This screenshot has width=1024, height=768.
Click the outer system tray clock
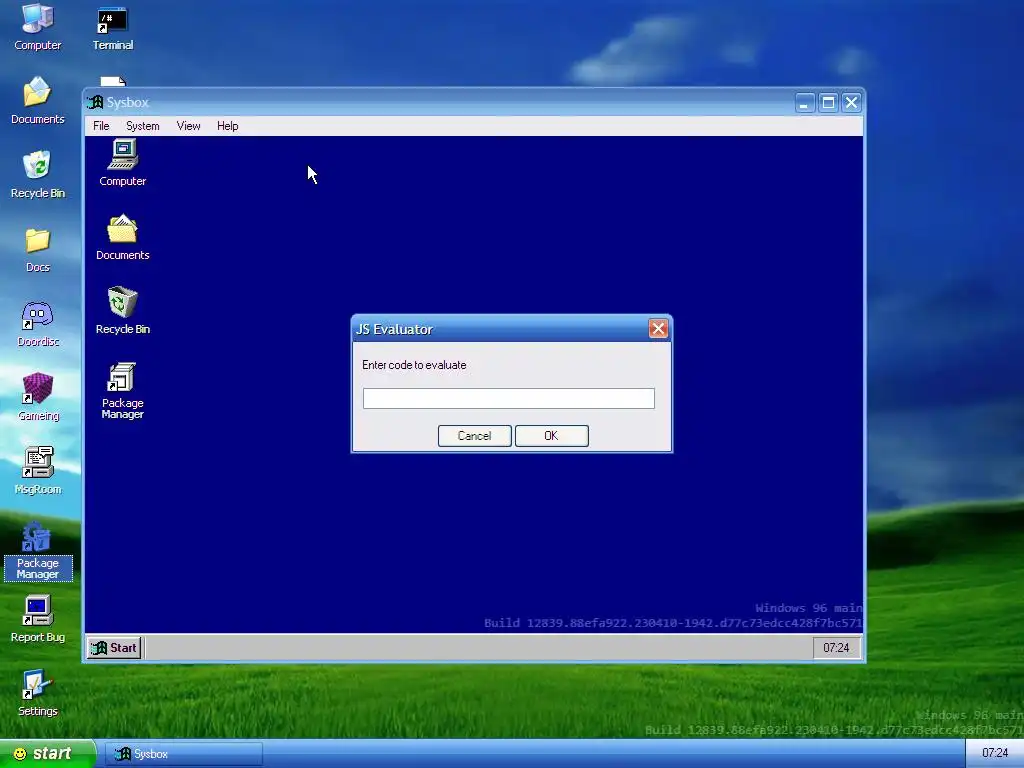pyautogui.click(x=995, y=753)
